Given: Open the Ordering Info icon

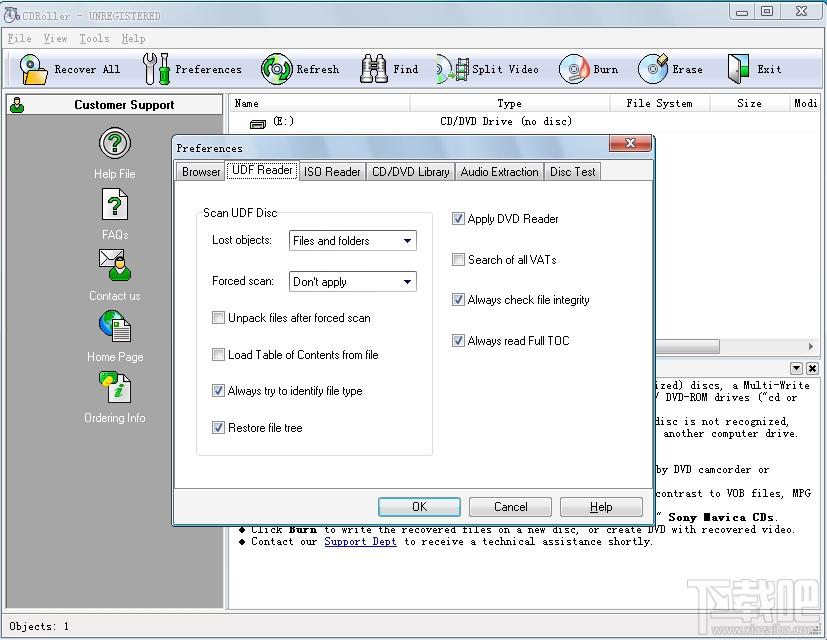Looking at the screenshot, I should 114,387.
